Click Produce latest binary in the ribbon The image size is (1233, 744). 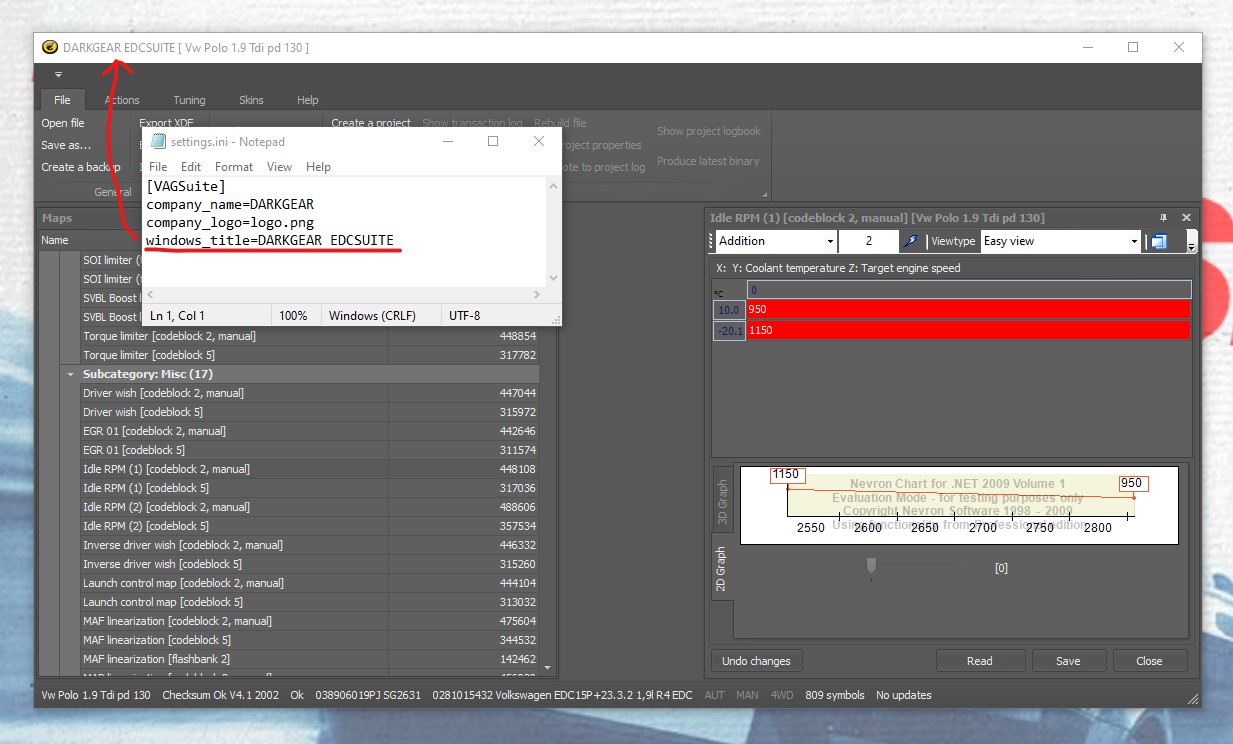[x=708, y=161]
